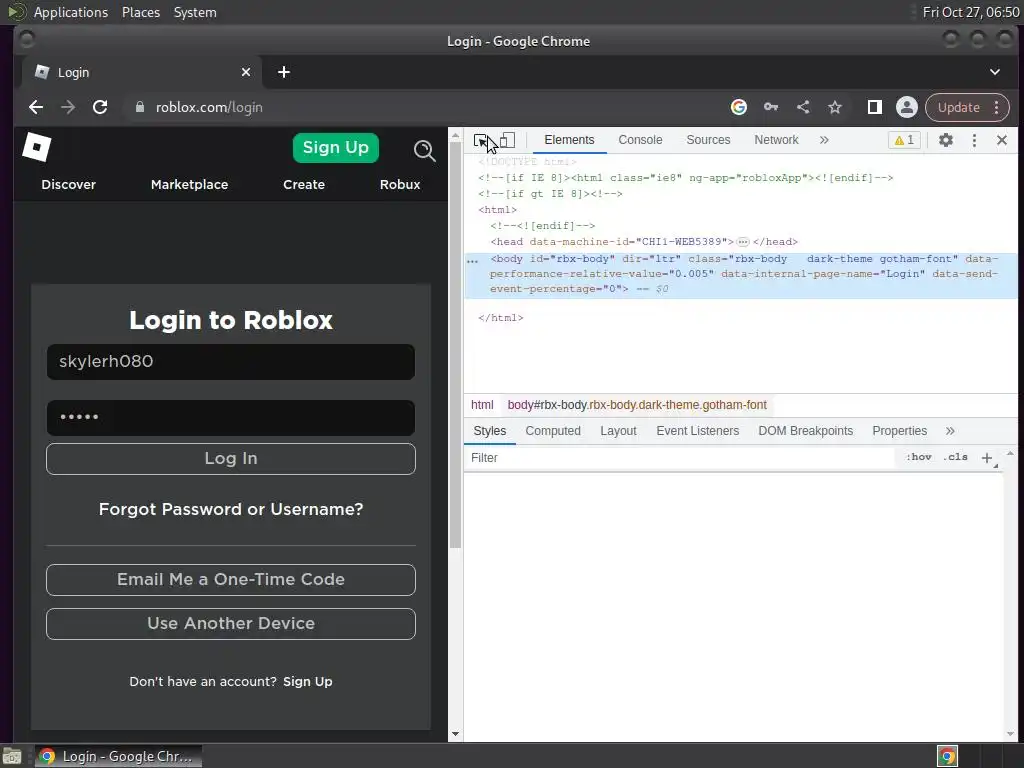Open the Chrome profile avatar icon
The height and width of the screenshot is (768, 1024).
pyautogui.click(x=906, y=107)
